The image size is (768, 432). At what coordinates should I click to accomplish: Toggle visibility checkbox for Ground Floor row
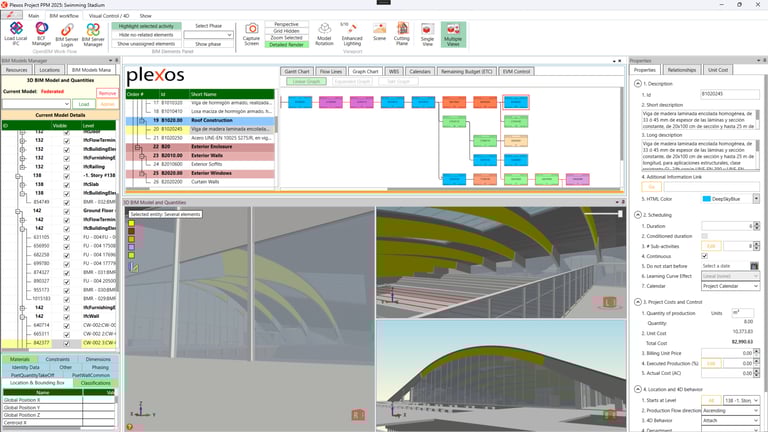(66, 211)
